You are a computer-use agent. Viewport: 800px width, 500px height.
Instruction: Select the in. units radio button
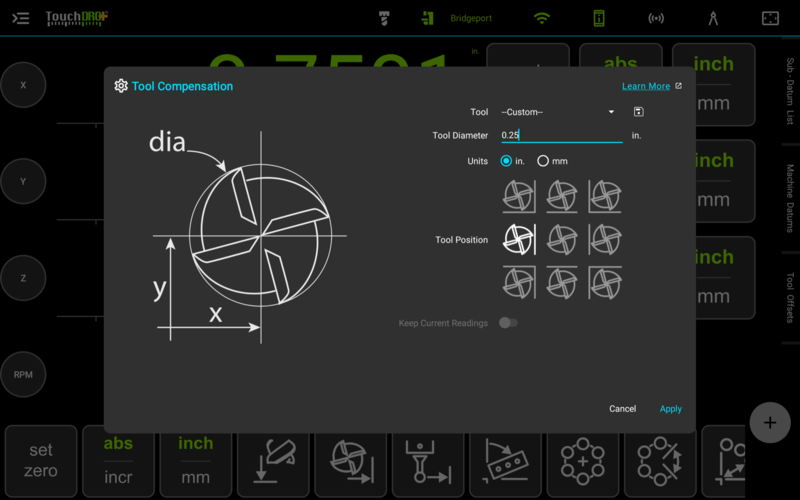coord(506,161)
